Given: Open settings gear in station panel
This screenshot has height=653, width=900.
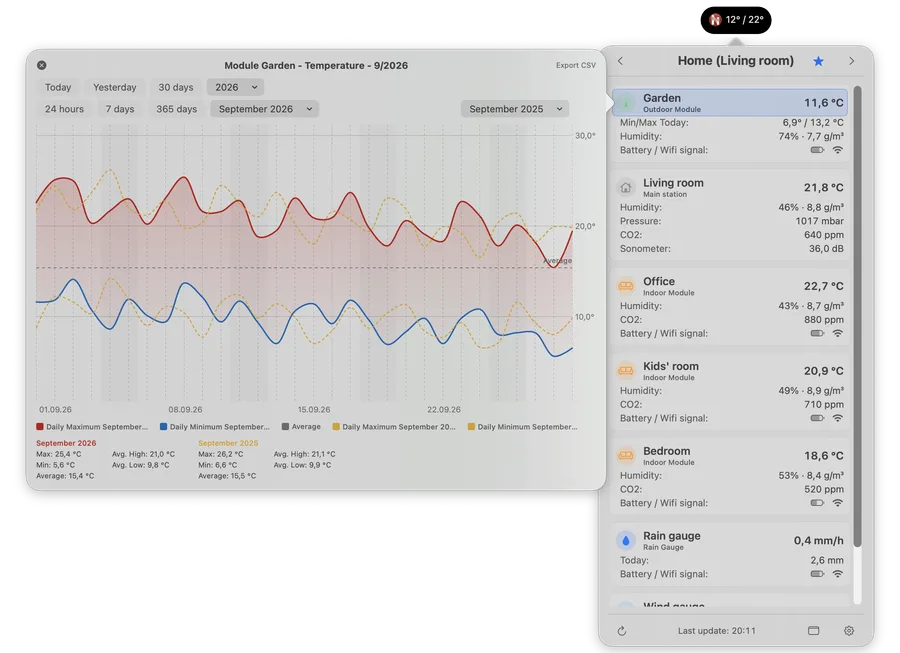Looking at the screenshot, I should [x=849, y=631].
